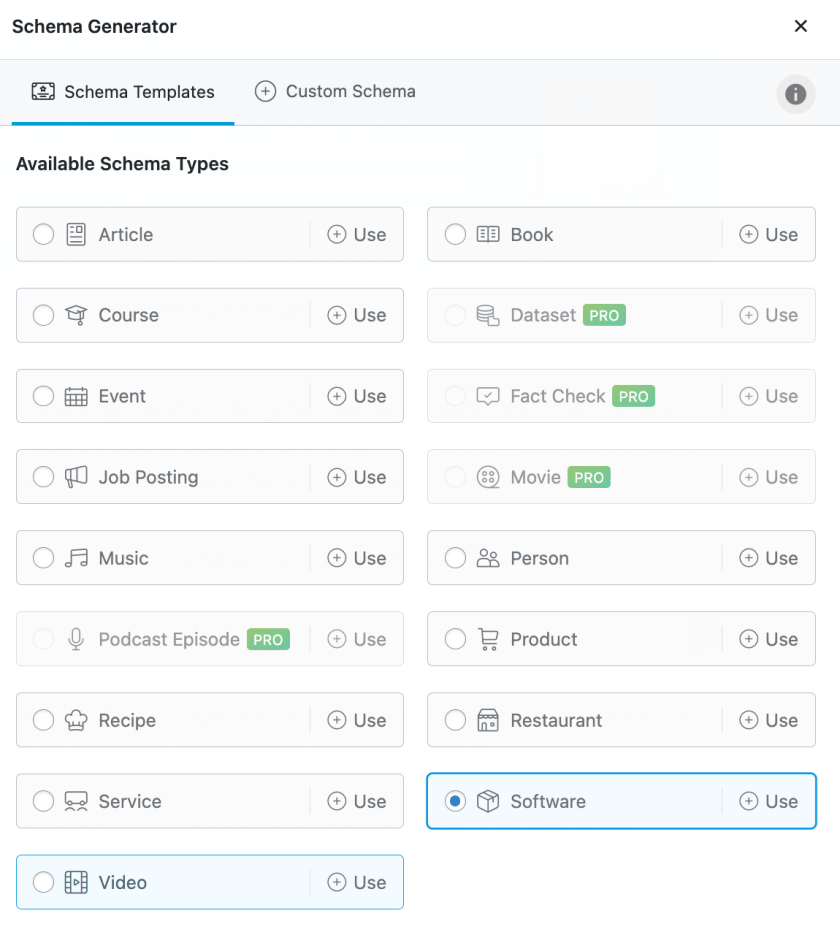Click the Movie film reel icon

pyautogui.click(x=488, y=477)
